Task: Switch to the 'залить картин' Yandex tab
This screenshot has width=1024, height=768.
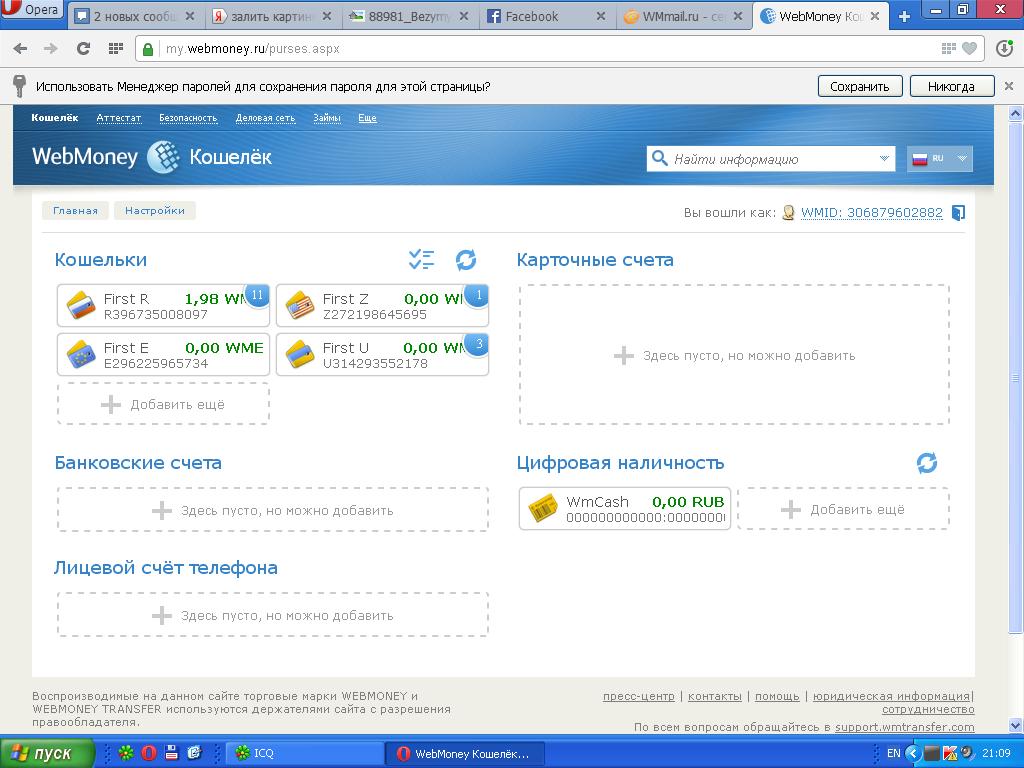Action: [273, 16]
